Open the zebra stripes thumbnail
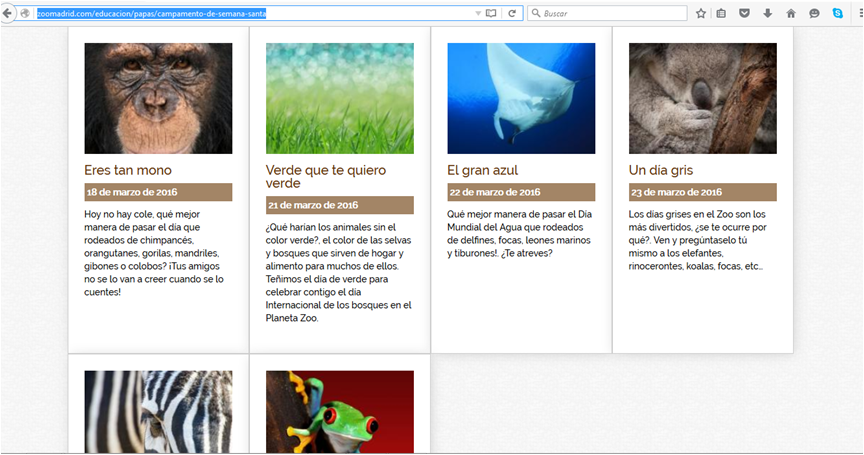 [158, 412]
